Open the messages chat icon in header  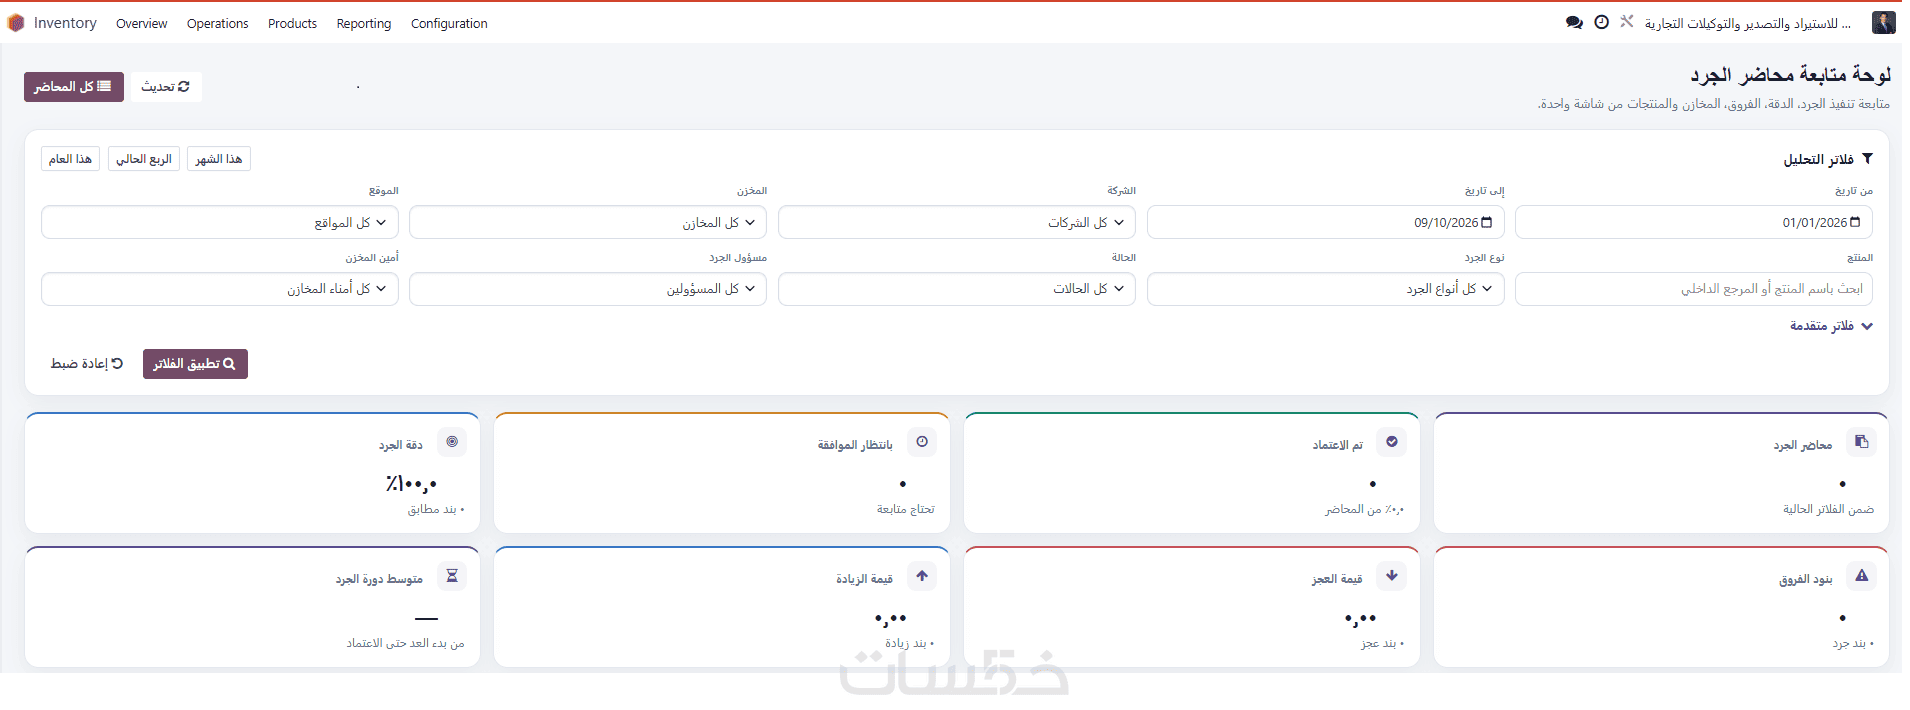tap(1574, 23)
